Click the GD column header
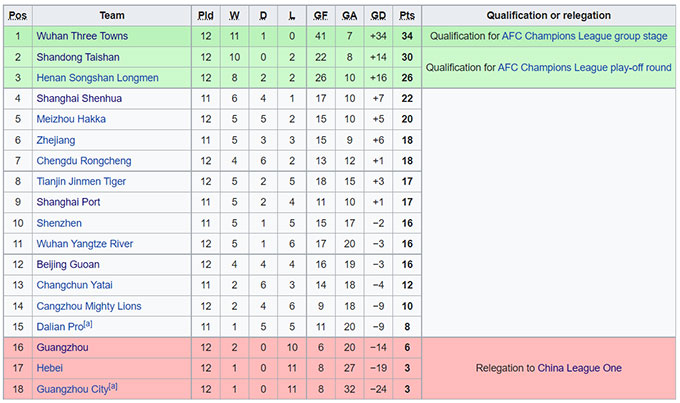Viewport: 680px width, 403px height. 378,16
